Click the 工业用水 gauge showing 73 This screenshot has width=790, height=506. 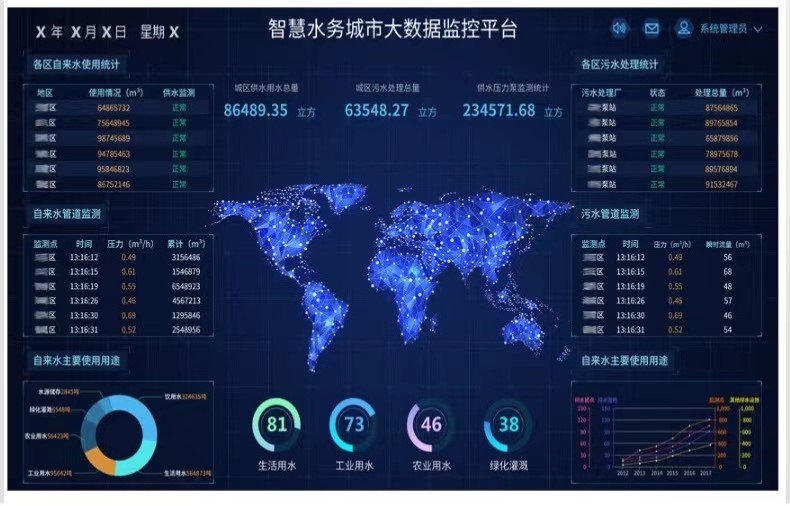click(353, 425)
